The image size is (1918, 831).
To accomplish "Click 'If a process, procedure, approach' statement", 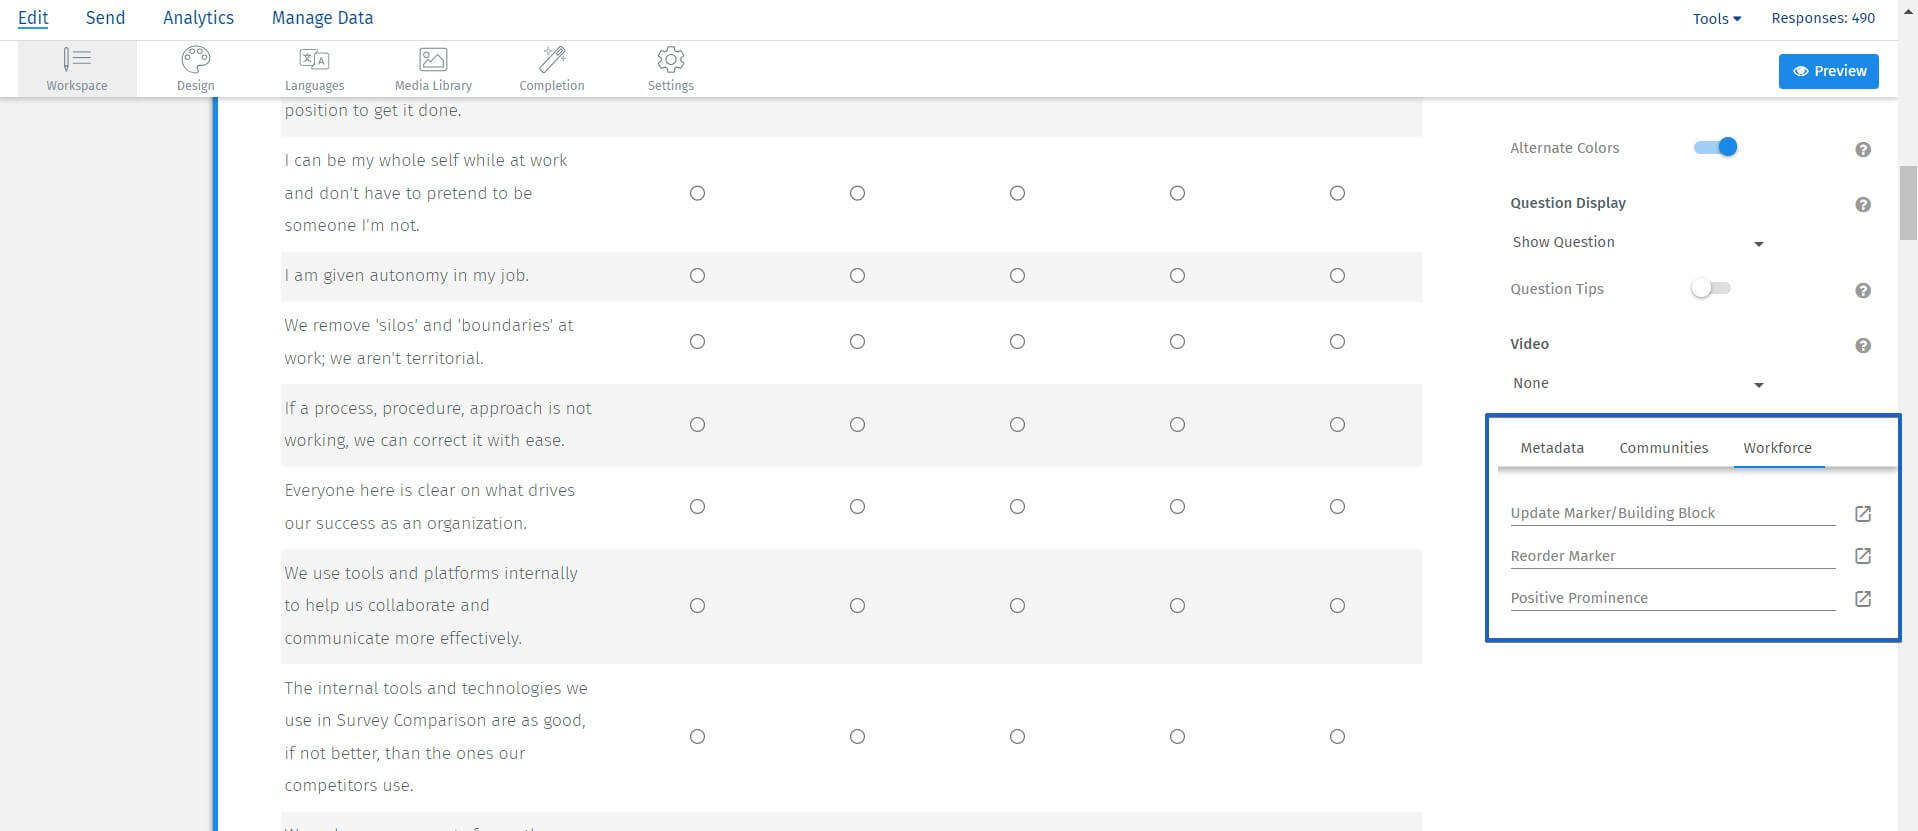I will pos(438,424).
